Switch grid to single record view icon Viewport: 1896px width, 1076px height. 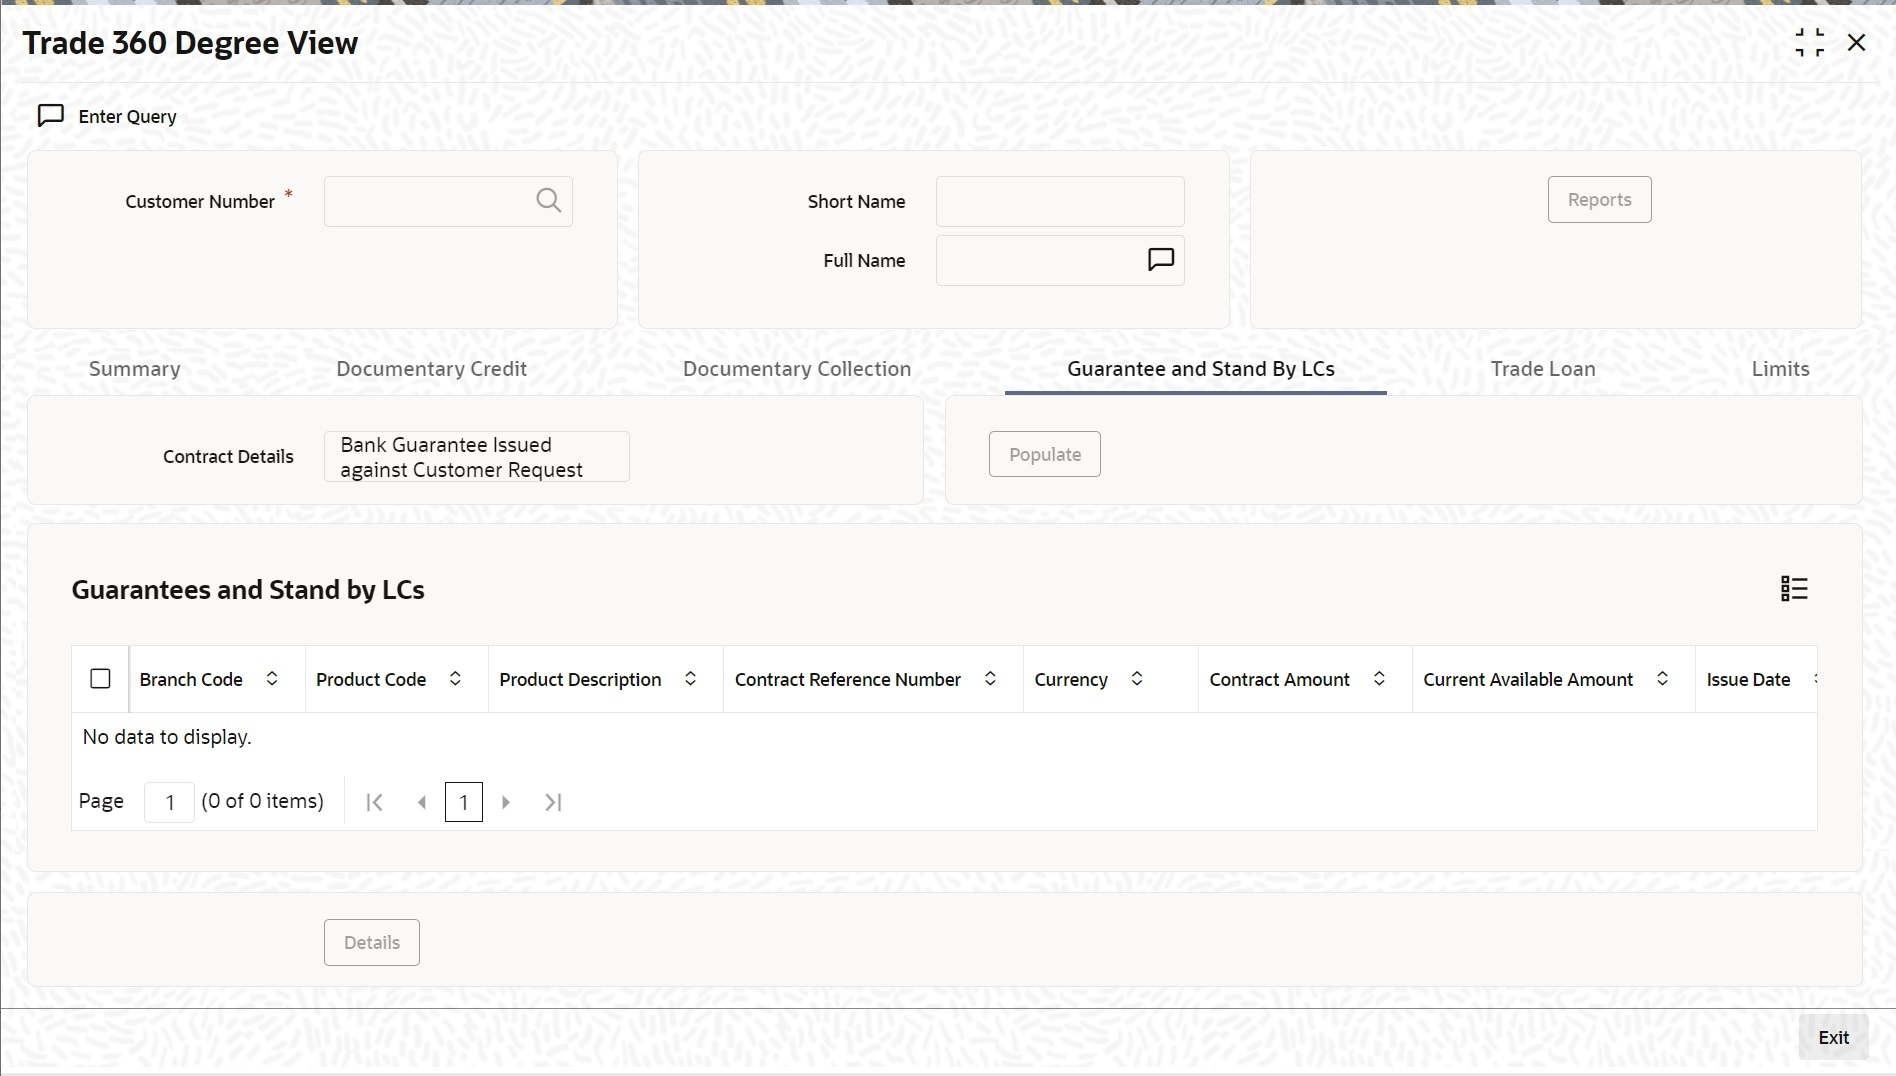pyautogui.click(x=1794, y=589)
